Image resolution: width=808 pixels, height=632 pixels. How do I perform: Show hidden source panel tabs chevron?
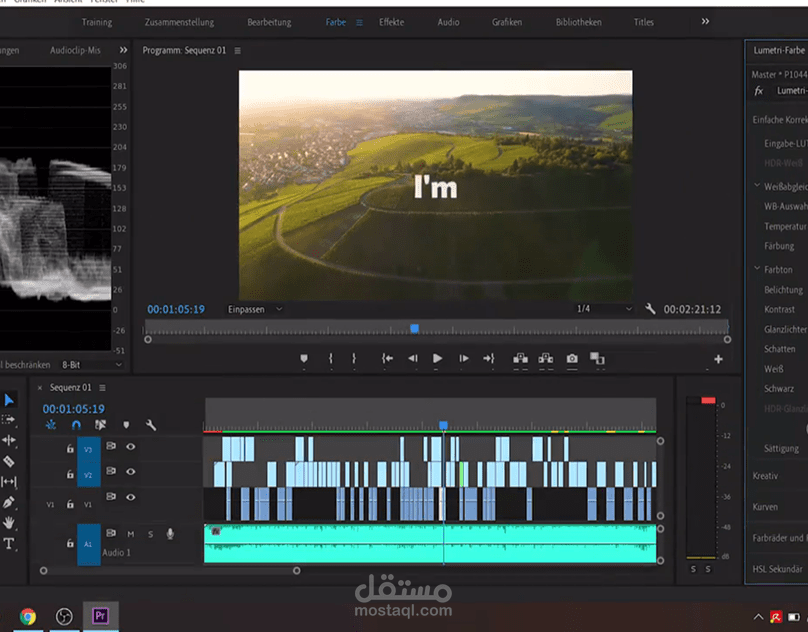123,50
